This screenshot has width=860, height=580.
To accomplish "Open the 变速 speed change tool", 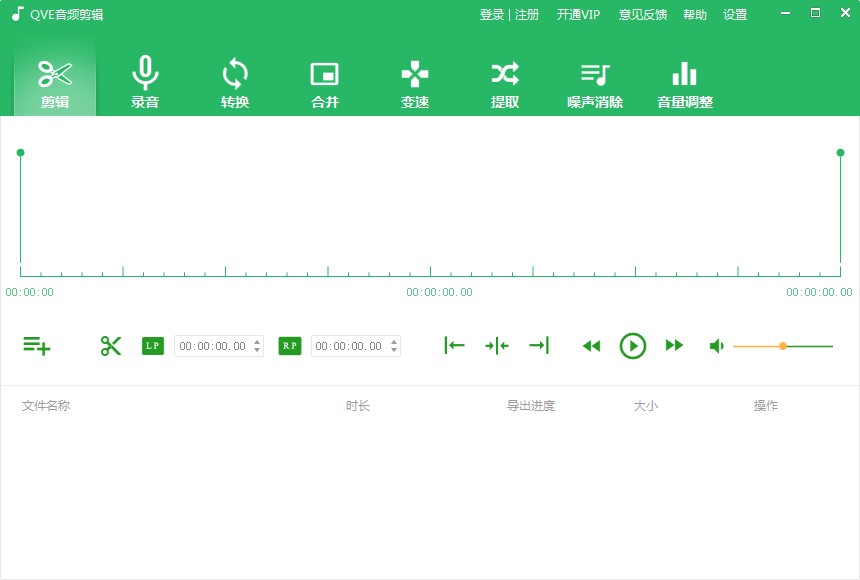I will [x=413, y=80].
